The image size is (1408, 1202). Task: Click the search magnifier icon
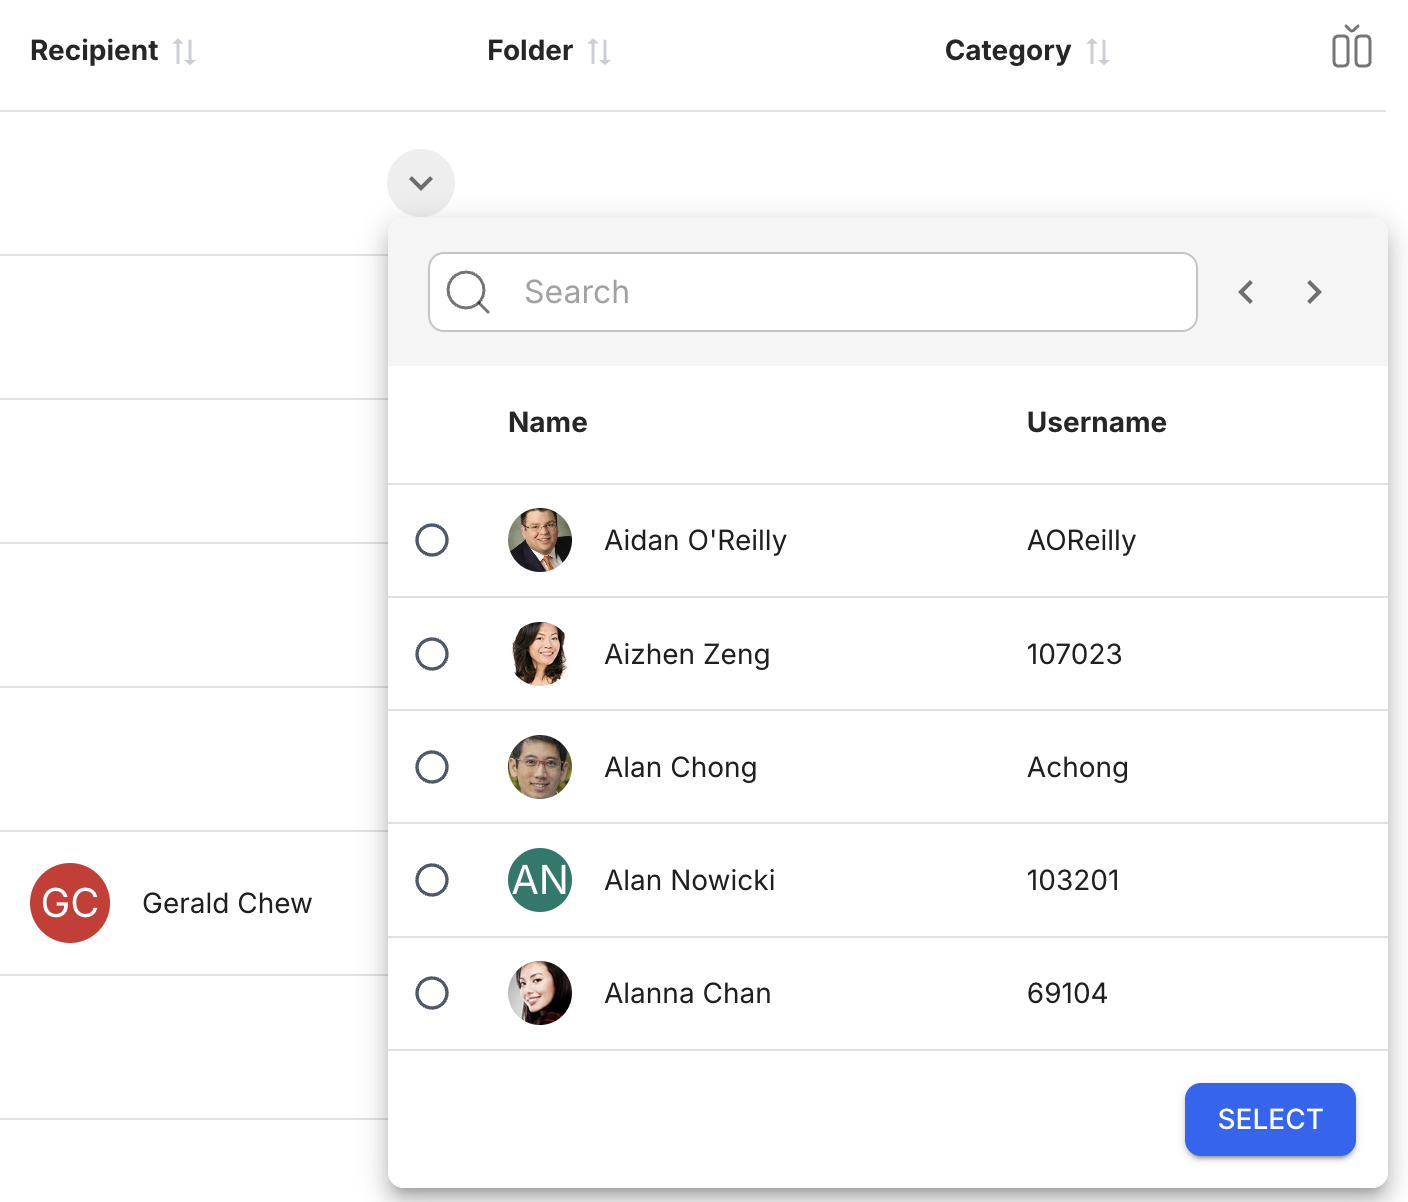click(x=468, y=292)
